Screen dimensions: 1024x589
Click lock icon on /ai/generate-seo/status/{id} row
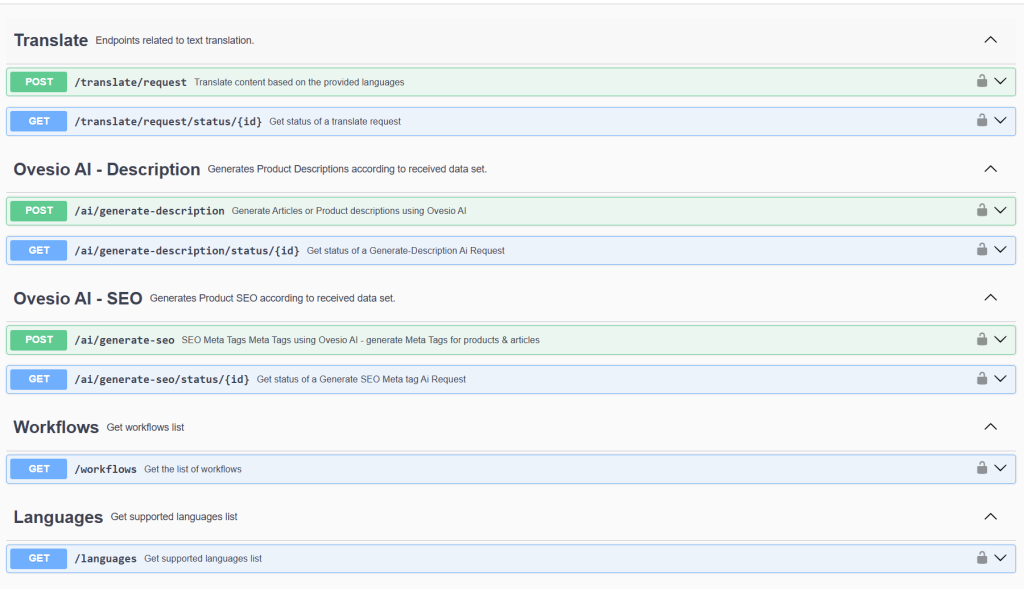coord(982,378)
